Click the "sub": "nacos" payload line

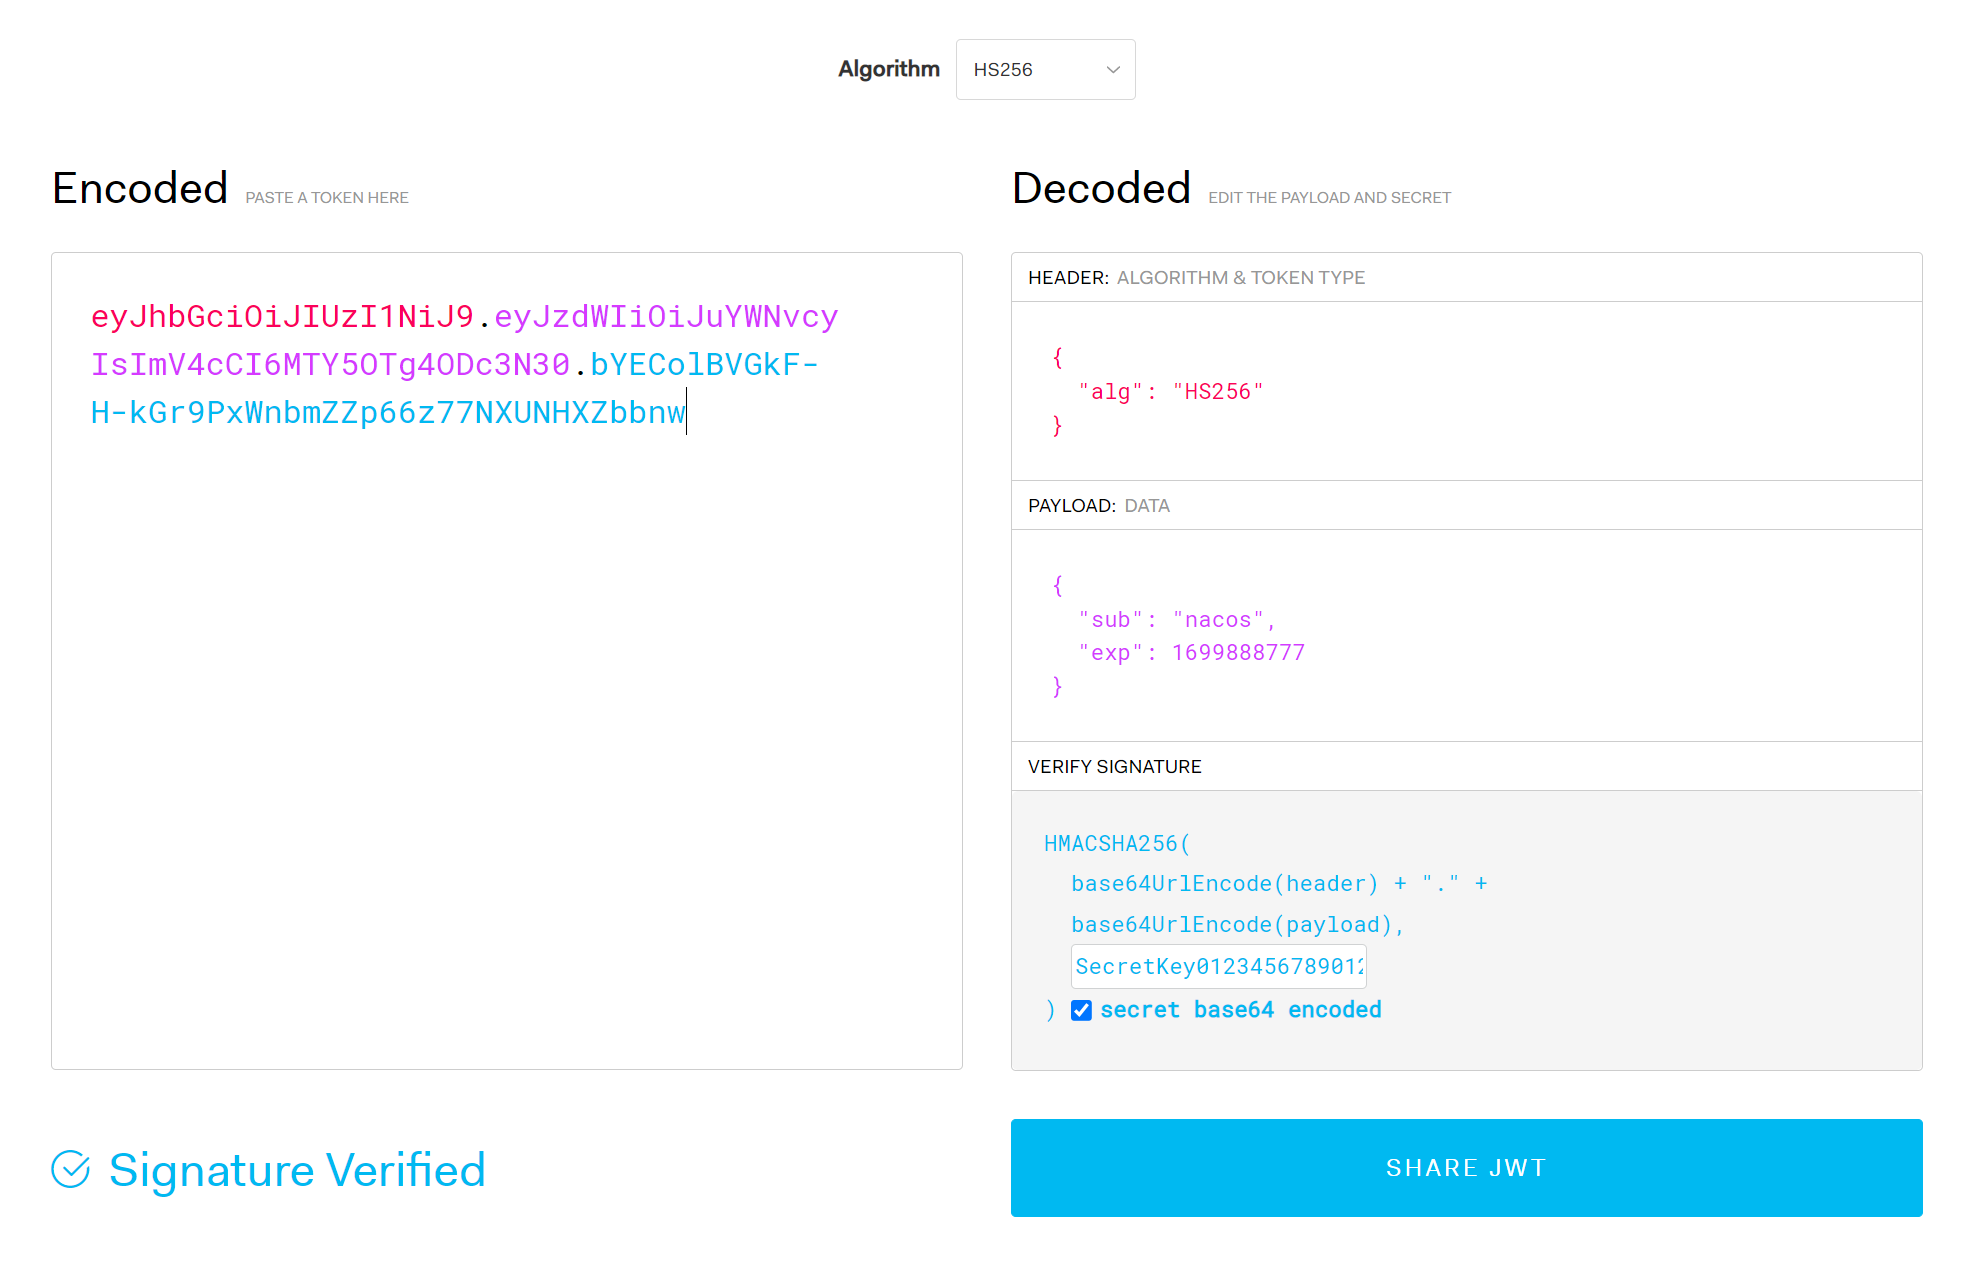(x=1176, y=620)
